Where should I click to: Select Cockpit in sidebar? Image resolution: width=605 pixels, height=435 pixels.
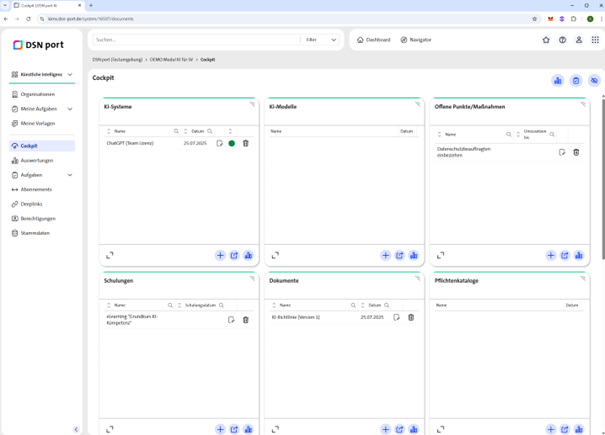[42, 146]
